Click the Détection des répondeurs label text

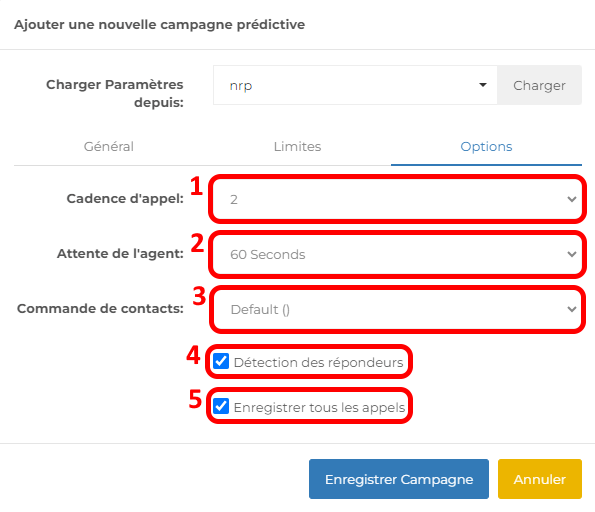318,362
